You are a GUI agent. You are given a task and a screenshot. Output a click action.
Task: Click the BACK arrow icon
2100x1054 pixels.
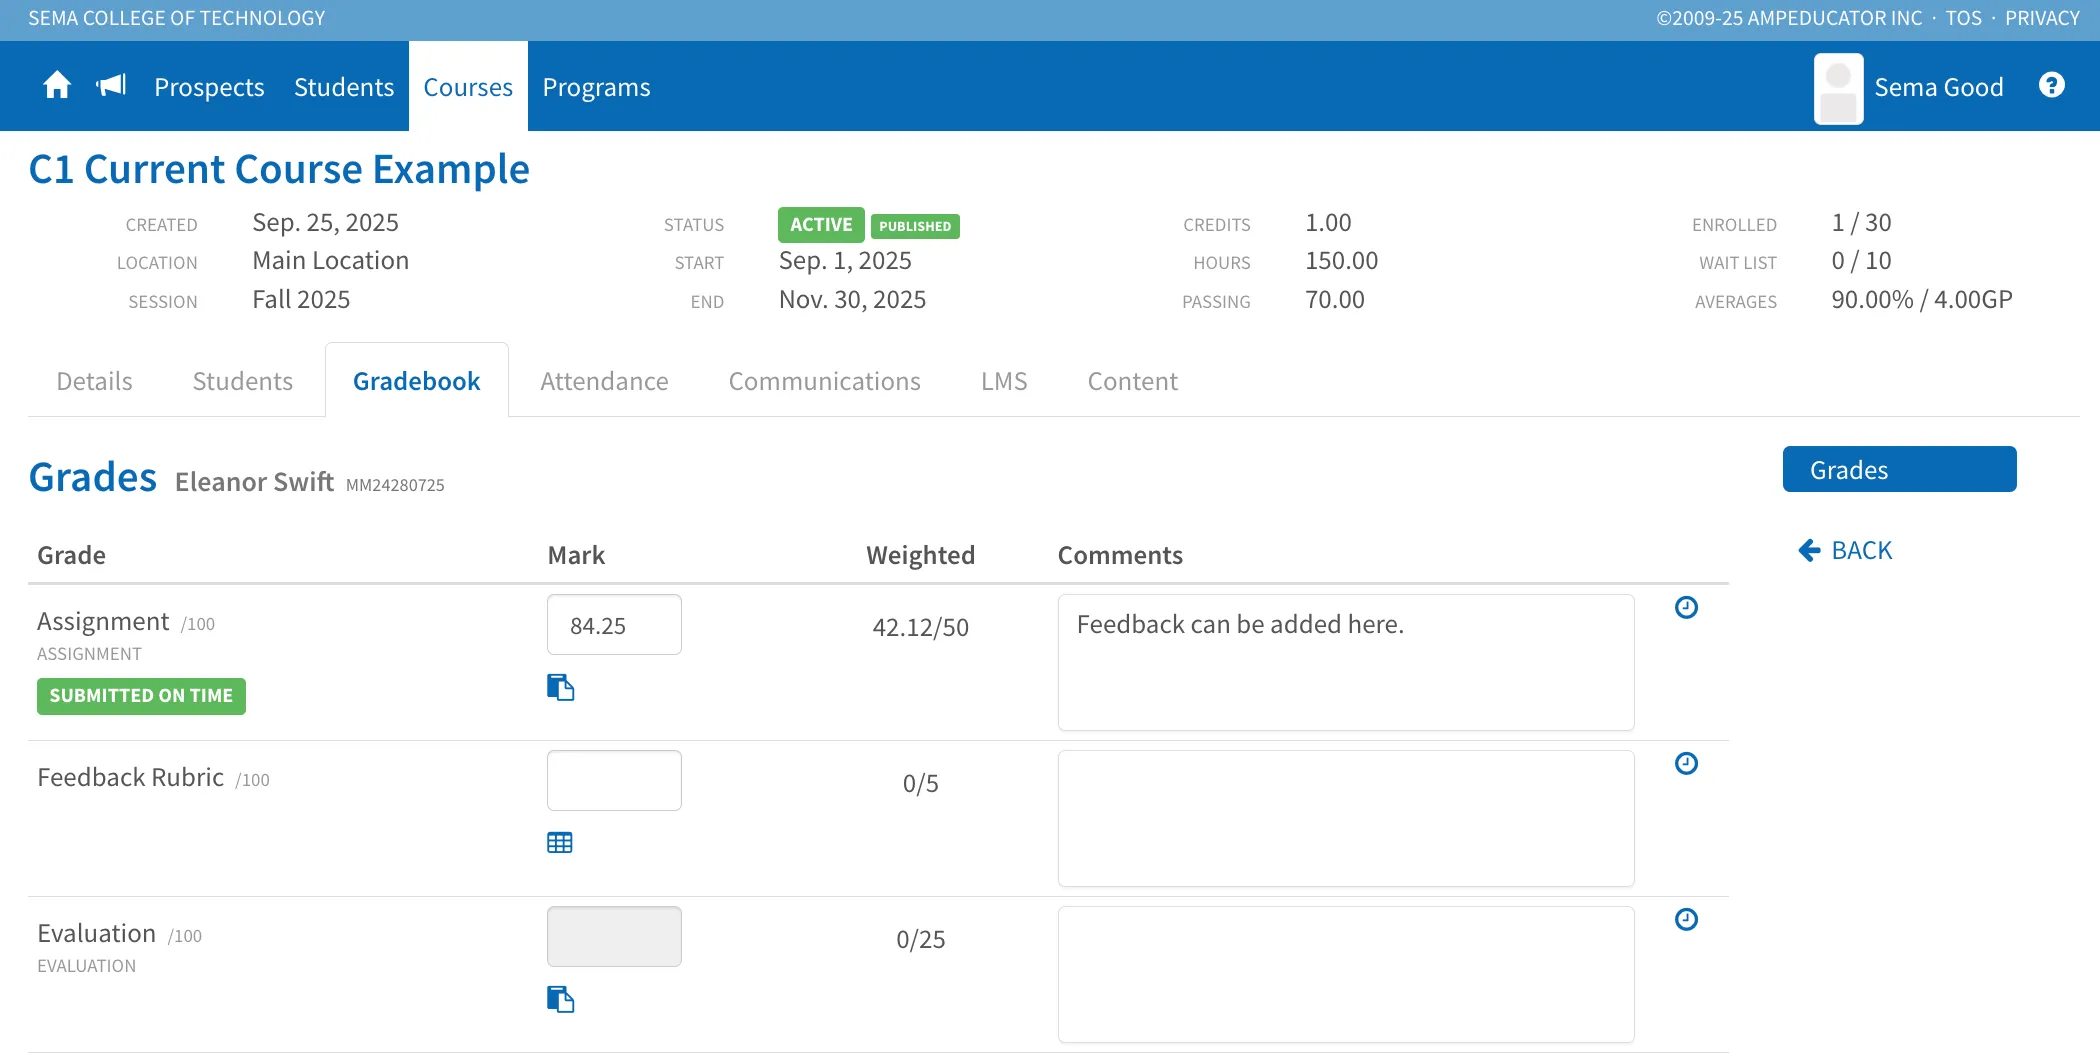1809,550
